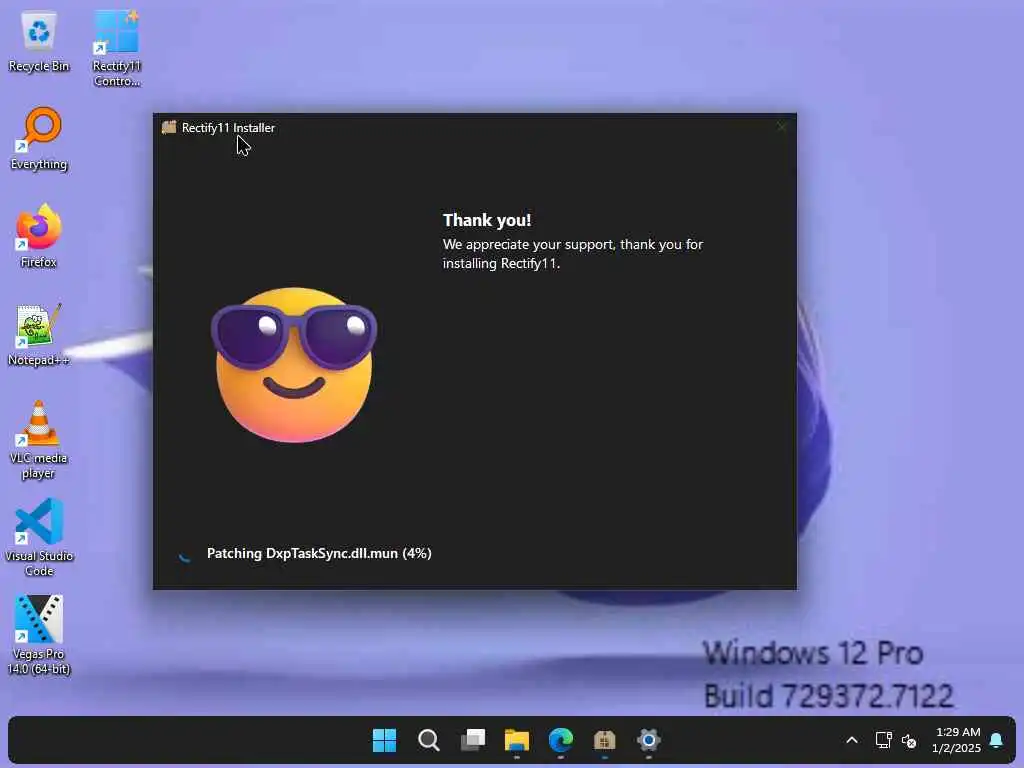Click the "Rectify11 Installer" window title
The image size is (1024, 768).
click(x=228, y=128)
